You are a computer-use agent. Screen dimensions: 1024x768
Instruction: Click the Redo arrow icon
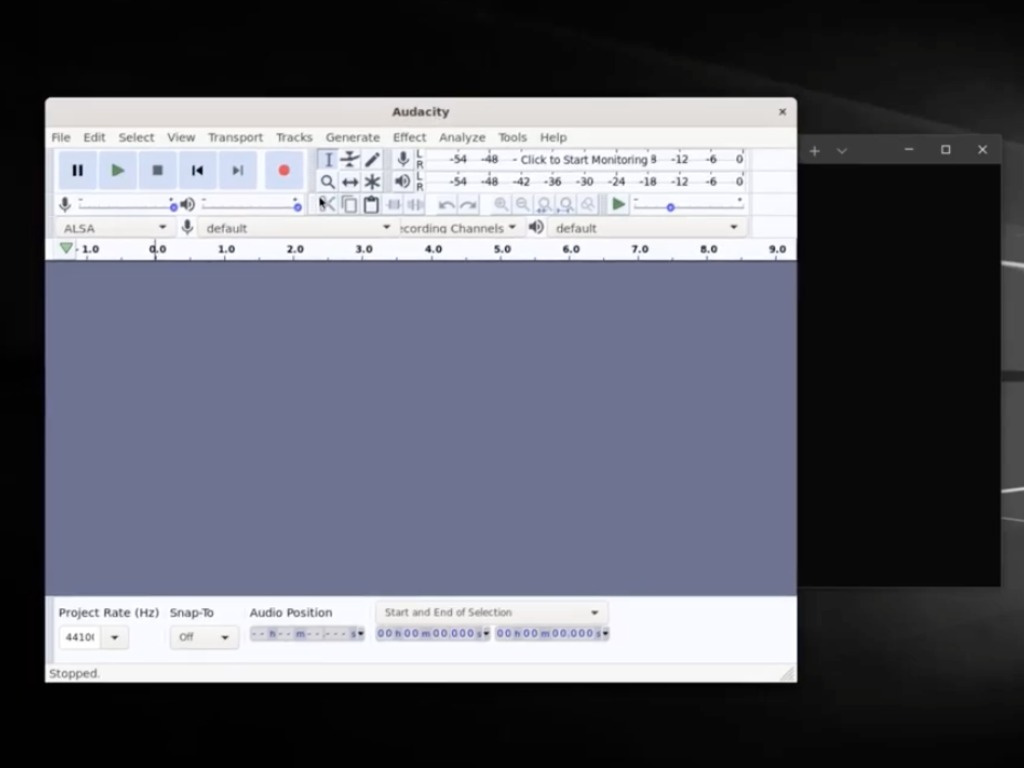pyautogui.click(x=468, y=205)
